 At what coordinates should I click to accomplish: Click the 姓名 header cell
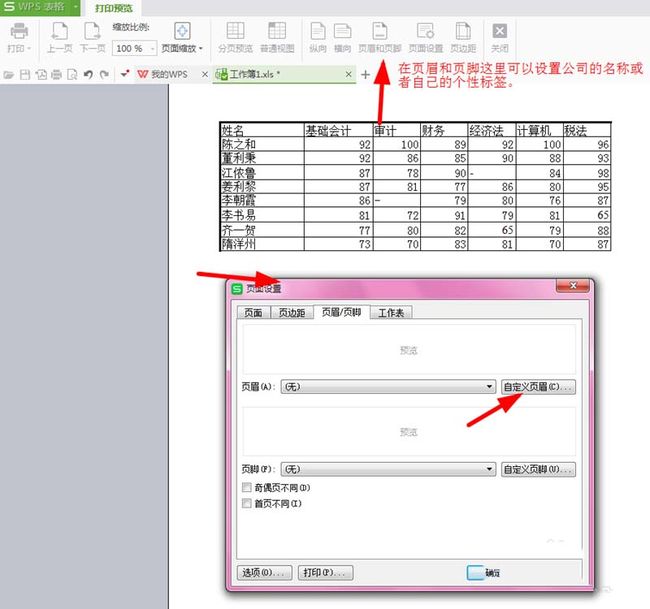[262, 130]
